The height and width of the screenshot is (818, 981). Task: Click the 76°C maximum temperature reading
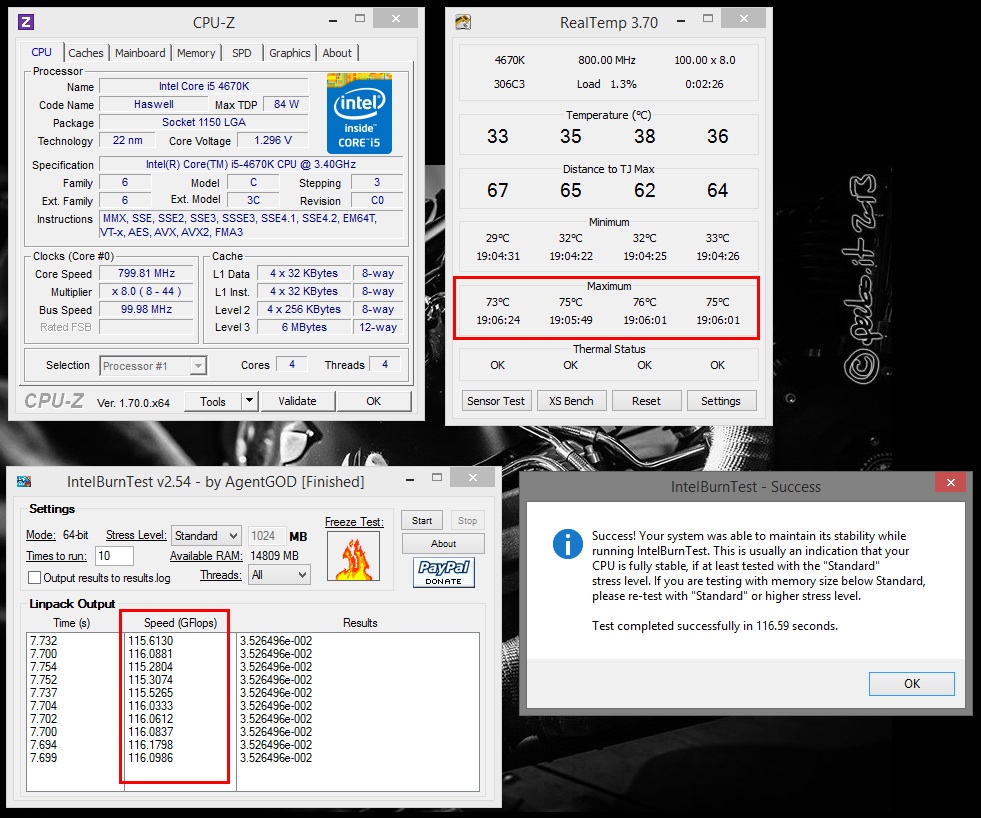coord(645,302)
